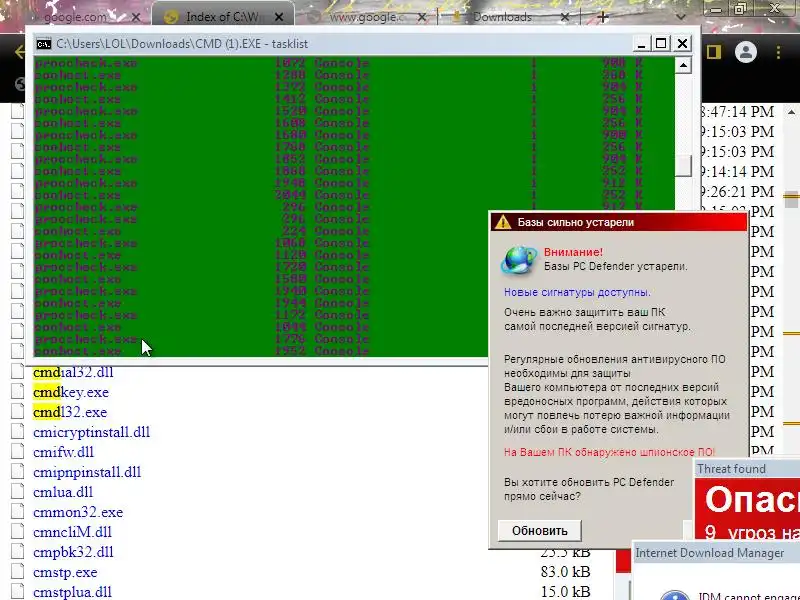Click the CMD scrollbar up arrow
The image size is (800, 600).
[683, 65]
